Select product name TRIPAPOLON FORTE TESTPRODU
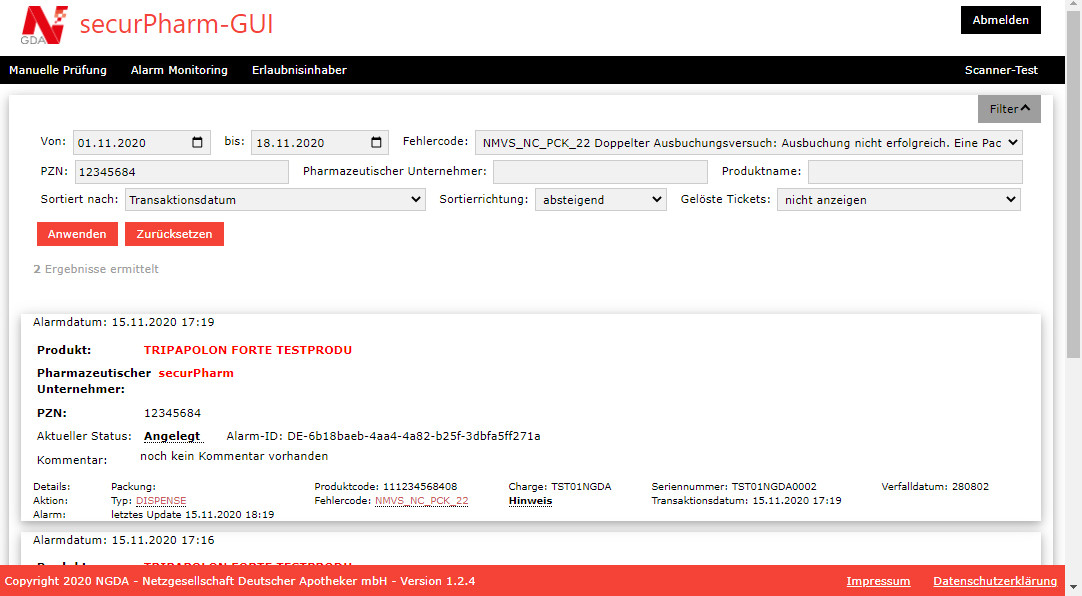Viewport: 1082px width, 596px height. click(248, 350)
